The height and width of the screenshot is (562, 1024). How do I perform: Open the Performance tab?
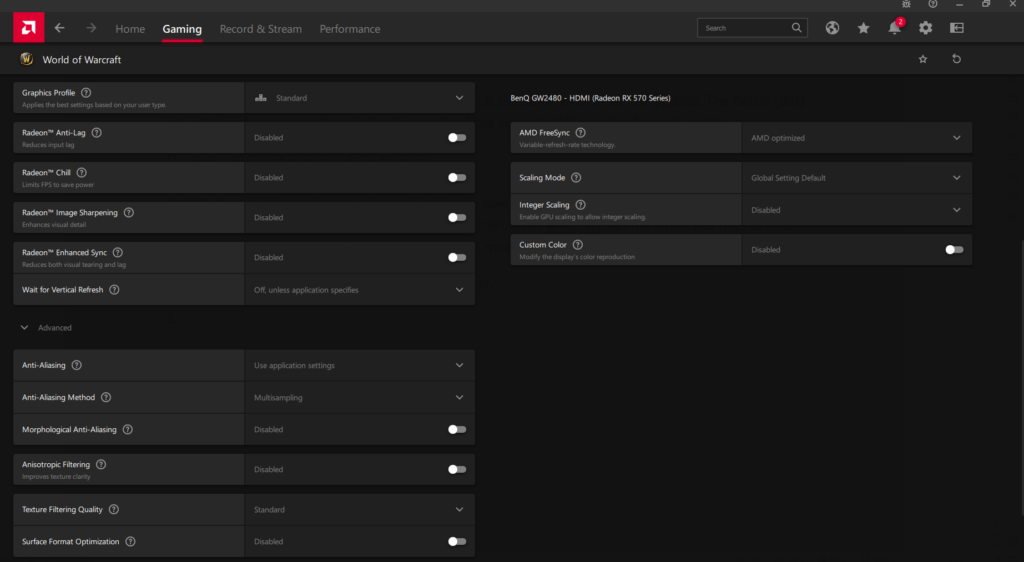350,29
